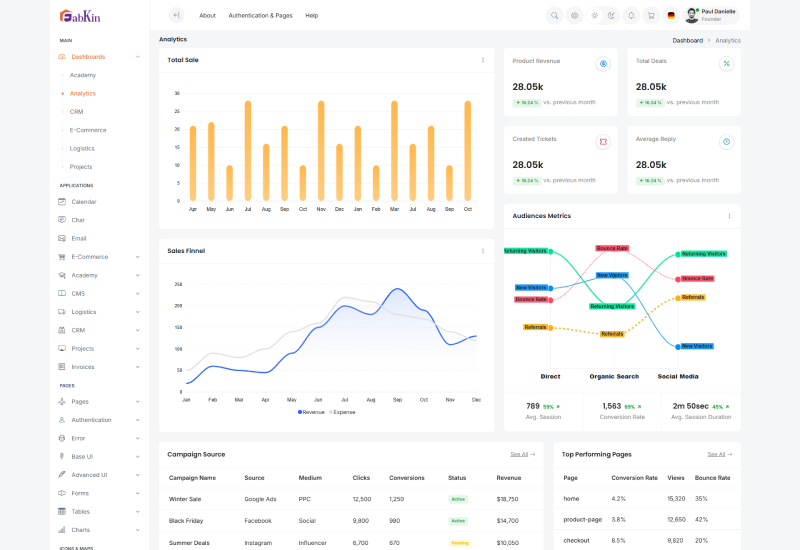Click the search icon in header
800x550 pixels.
pyautogui.click(x=554, y=15)
